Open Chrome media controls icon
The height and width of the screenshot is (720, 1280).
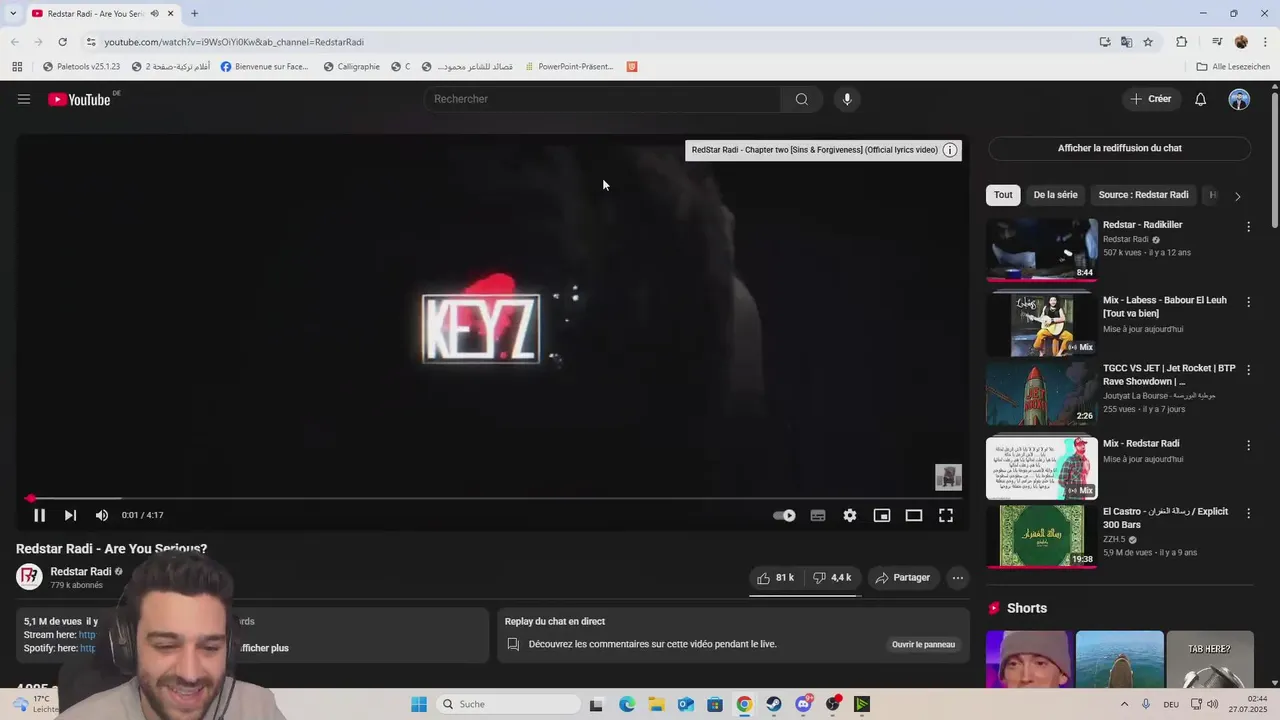1217,42
